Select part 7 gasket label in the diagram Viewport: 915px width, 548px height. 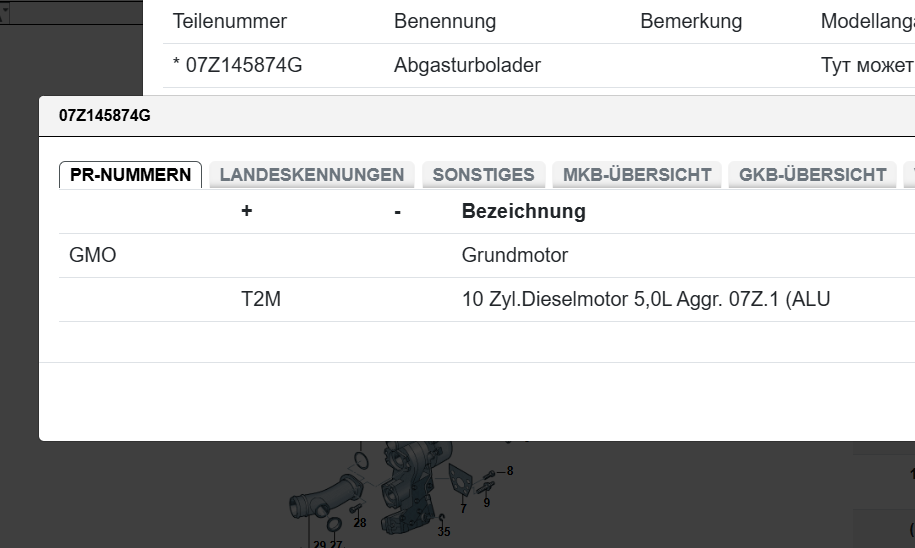click(x=463, y=509)
